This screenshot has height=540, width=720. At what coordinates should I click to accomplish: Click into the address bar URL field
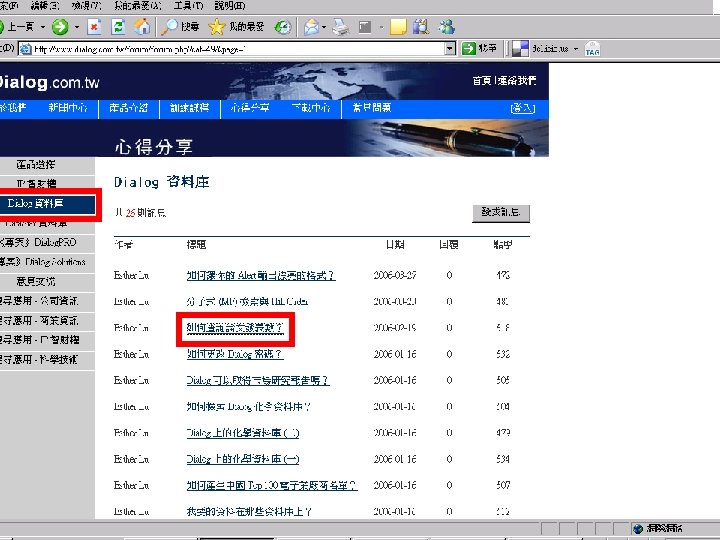pos(238,49)
